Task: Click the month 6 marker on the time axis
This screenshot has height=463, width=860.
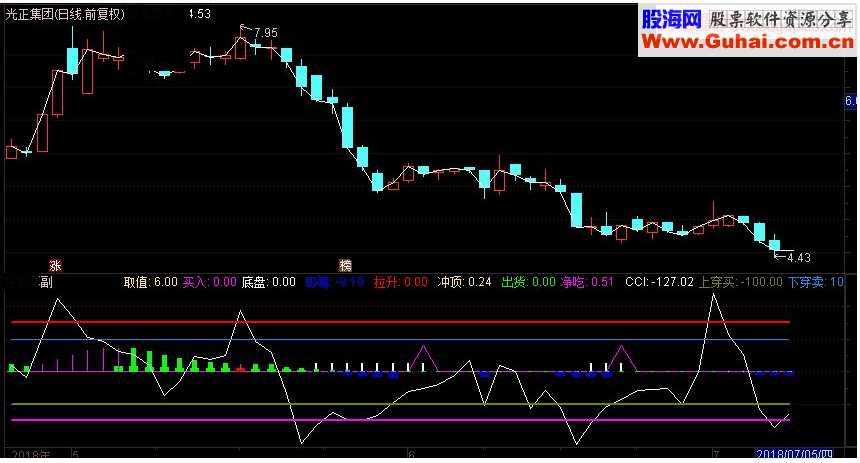Action: [x=411, y=455]
